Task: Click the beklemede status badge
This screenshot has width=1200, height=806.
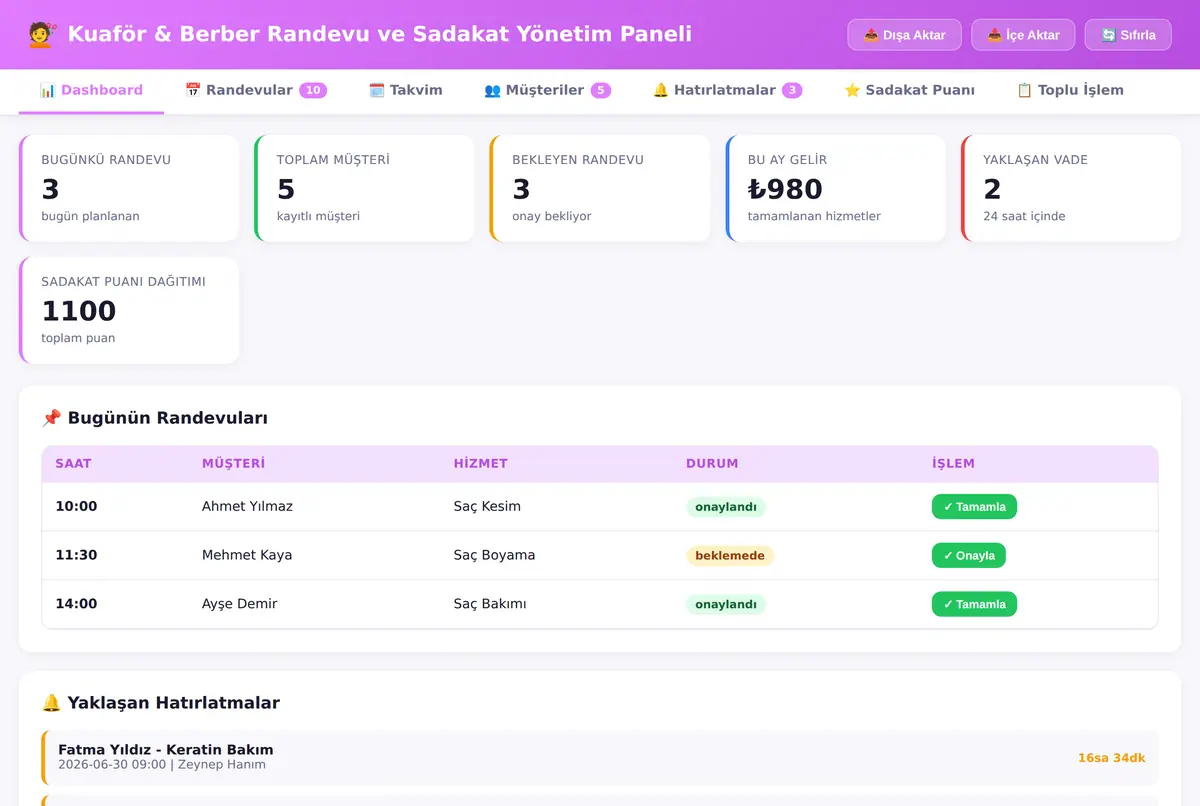Action: [x=730, y=556]
